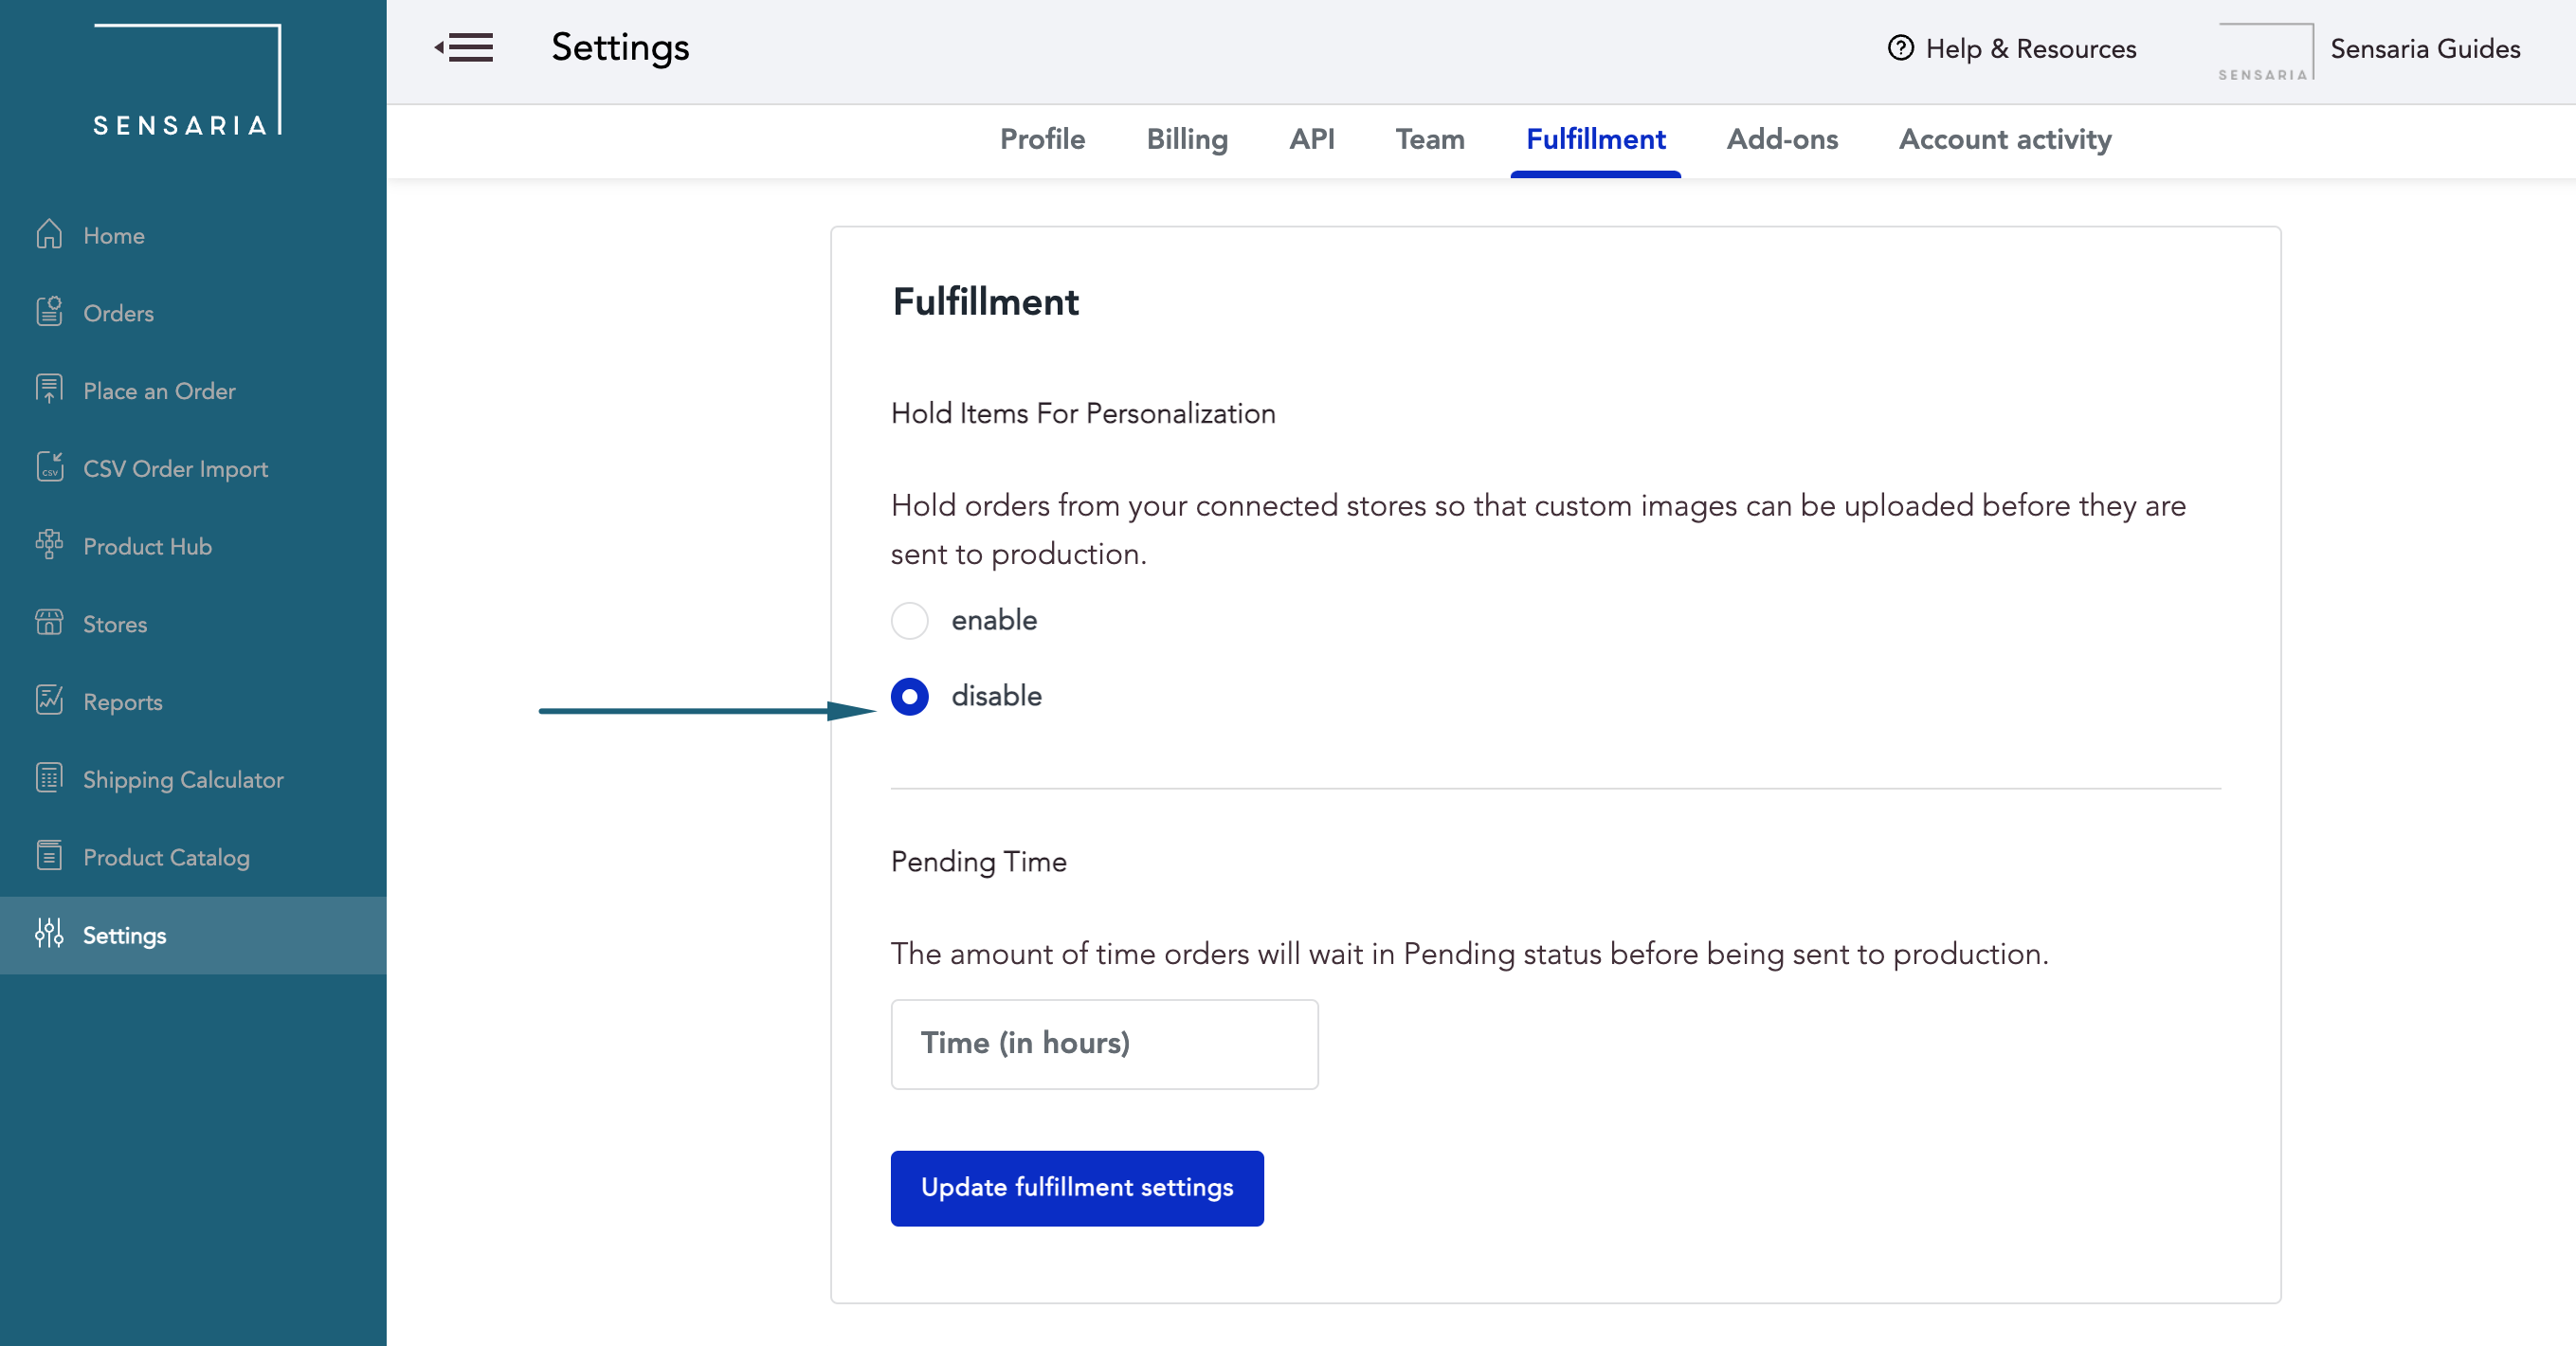Switch to the Profile tab

click(x=1042, y=139)
